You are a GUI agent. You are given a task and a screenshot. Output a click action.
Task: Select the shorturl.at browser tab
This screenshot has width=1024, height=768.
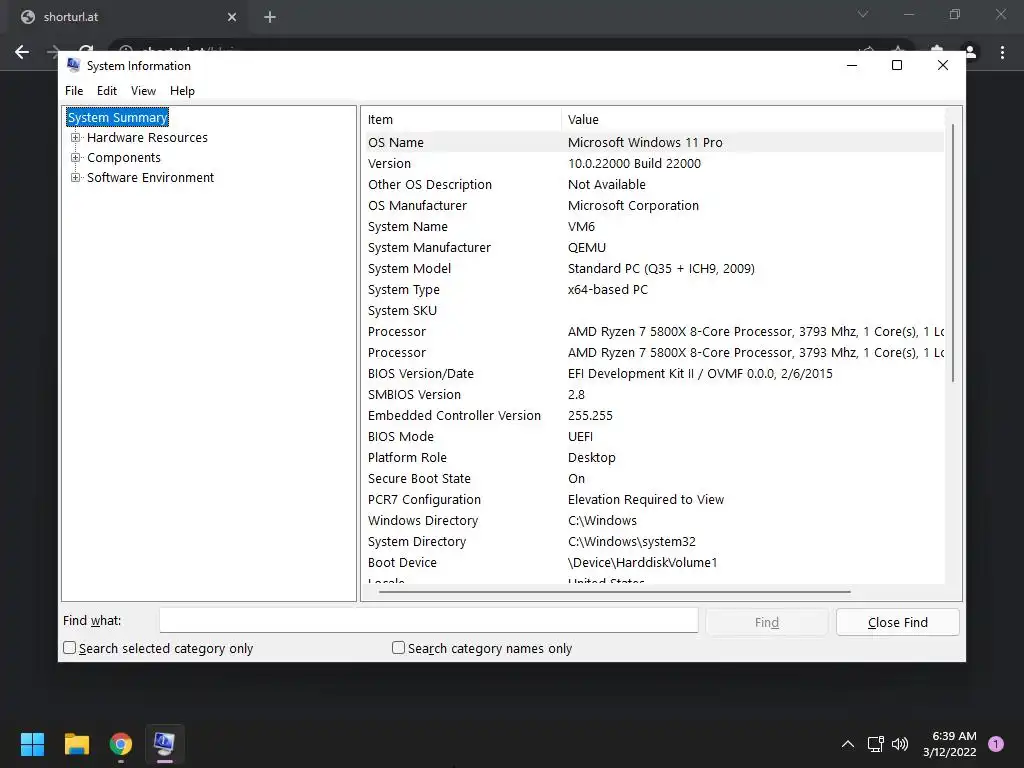128,17
